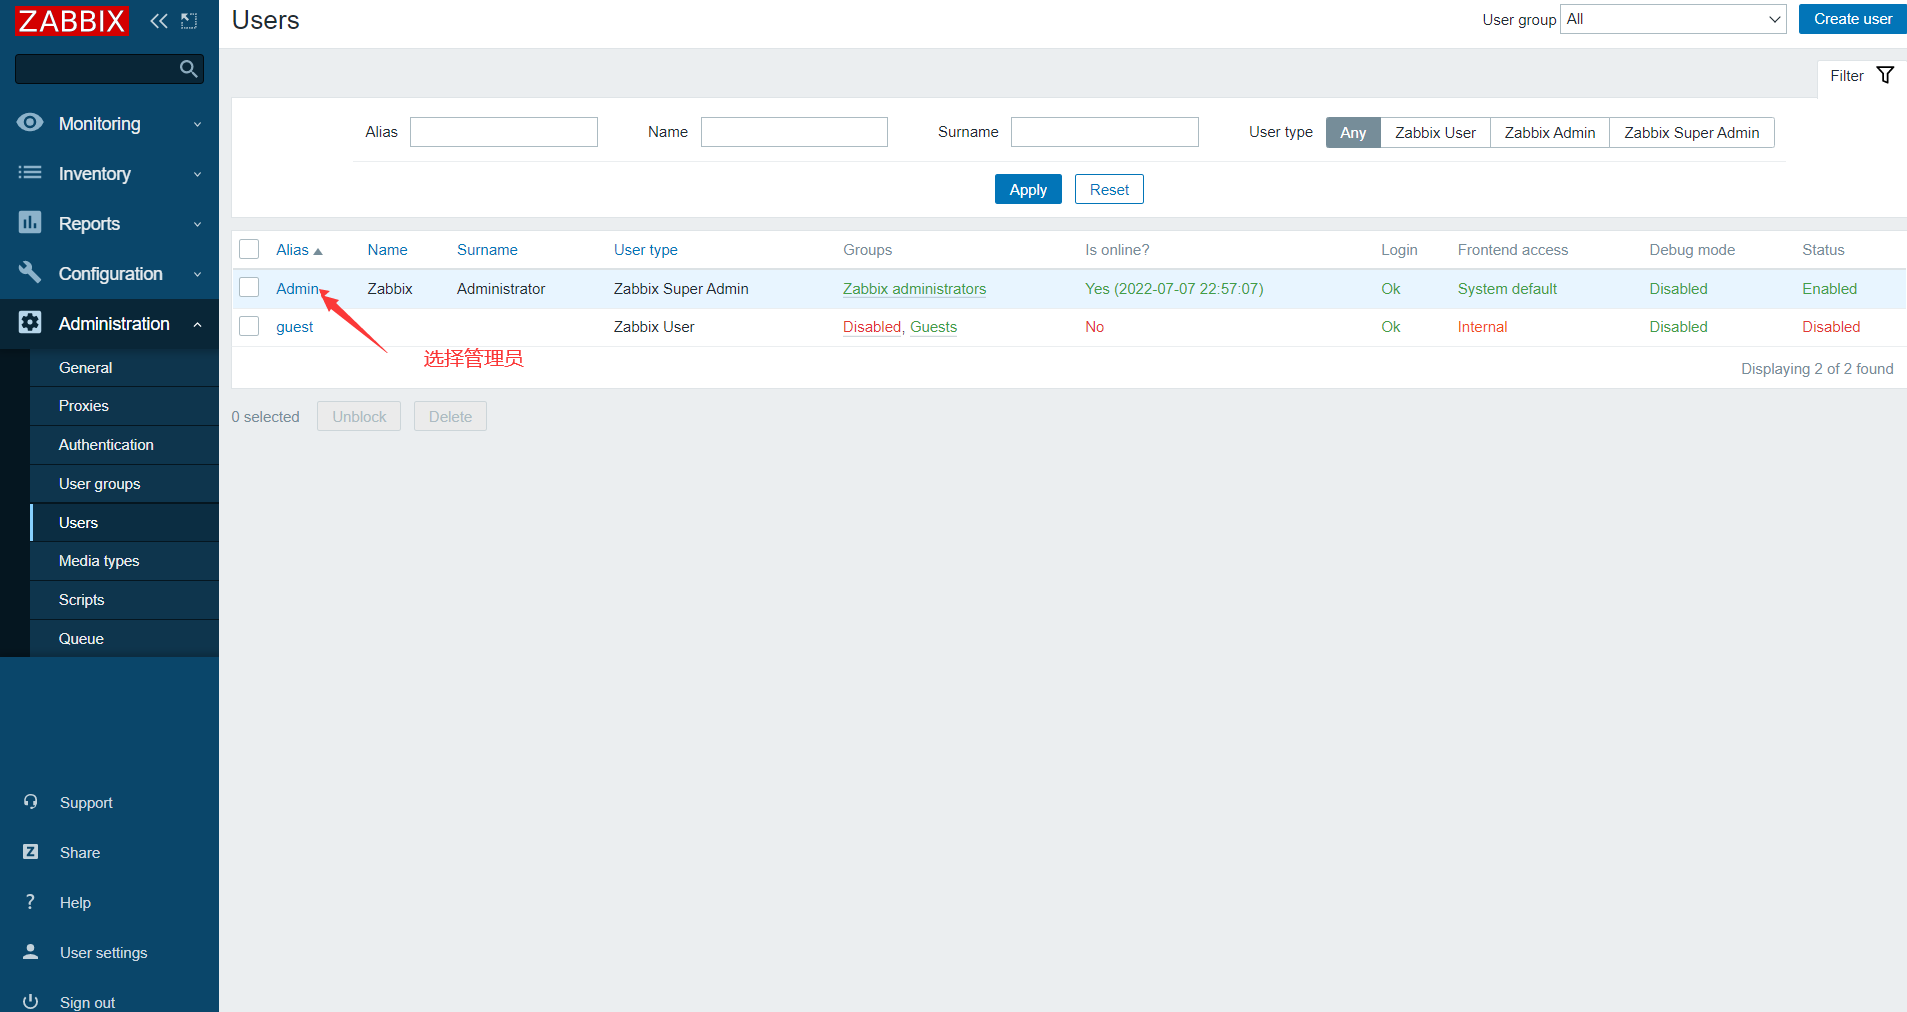Click the Help question mark icon

pos(31,902)
